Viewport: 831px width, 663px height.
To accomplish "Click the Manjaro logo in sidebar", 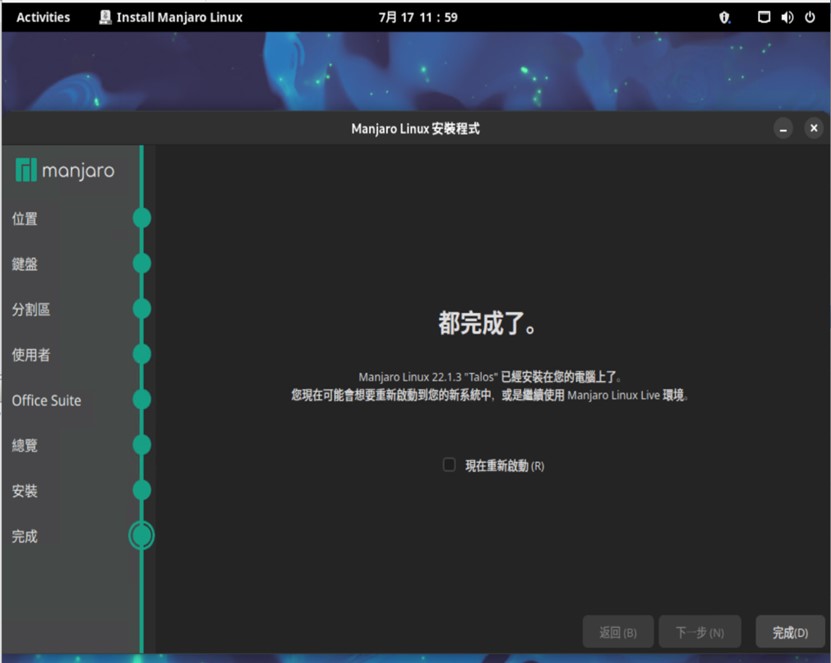I will [x=65, y=170].
